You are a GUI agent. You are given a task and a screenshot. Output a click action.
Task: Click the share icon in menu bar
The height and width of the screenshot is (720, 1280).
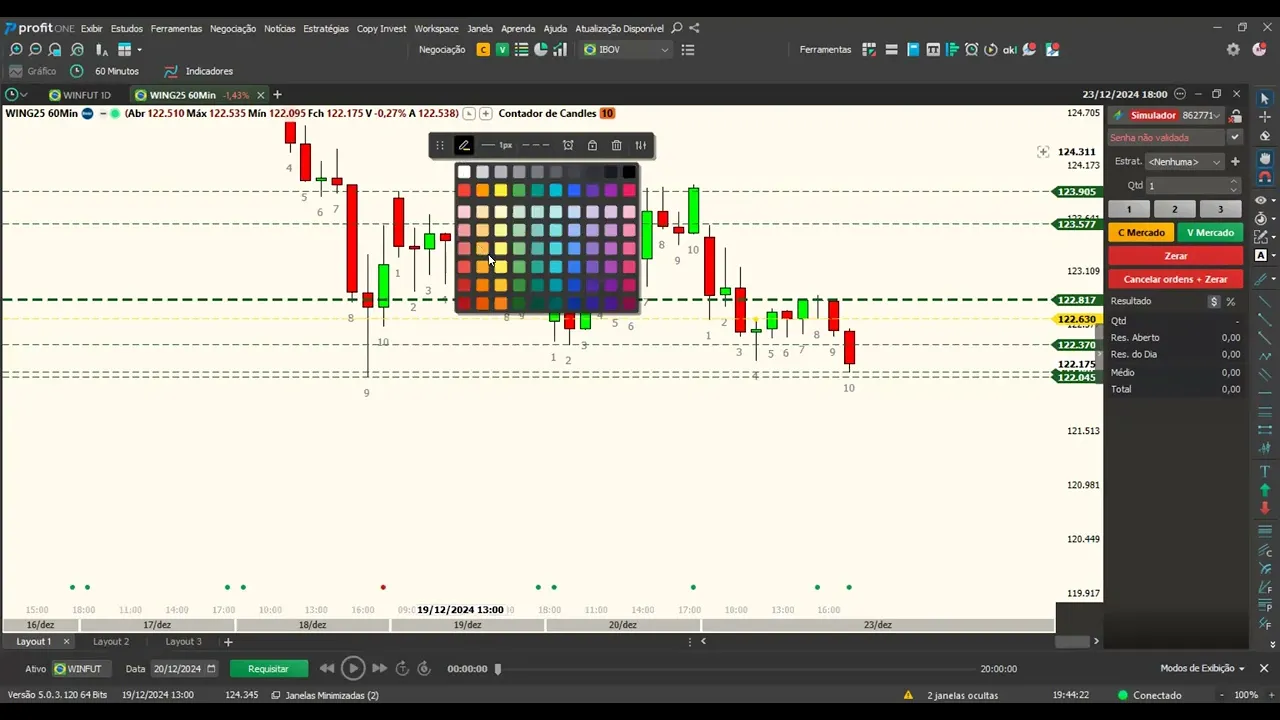click(695, 28)
